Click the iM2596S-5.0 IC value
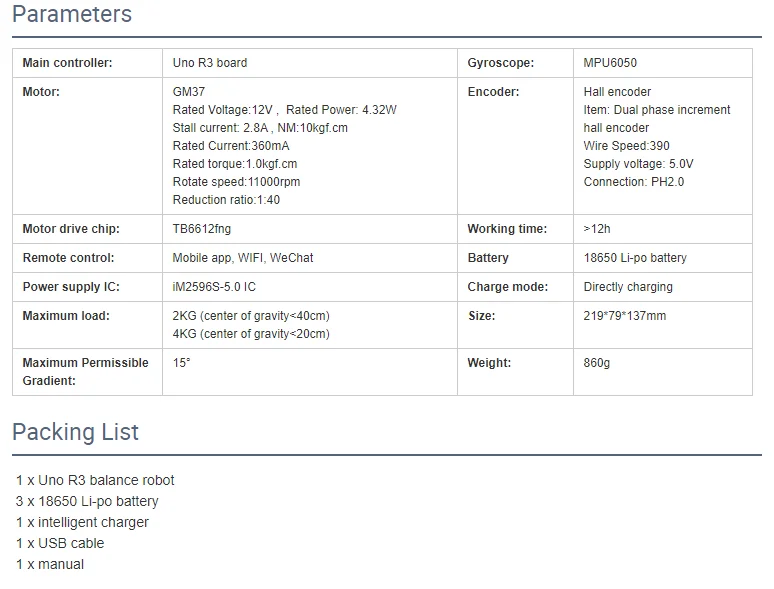 click(214, 287)
